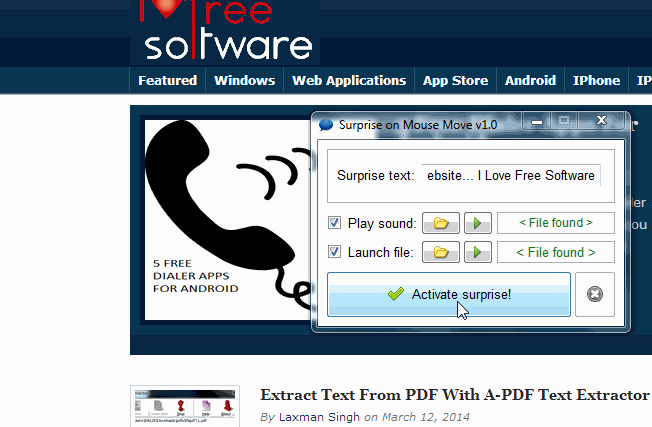Click the Activate surprise! button
This screenshot has width=652, height=427.
449,295
